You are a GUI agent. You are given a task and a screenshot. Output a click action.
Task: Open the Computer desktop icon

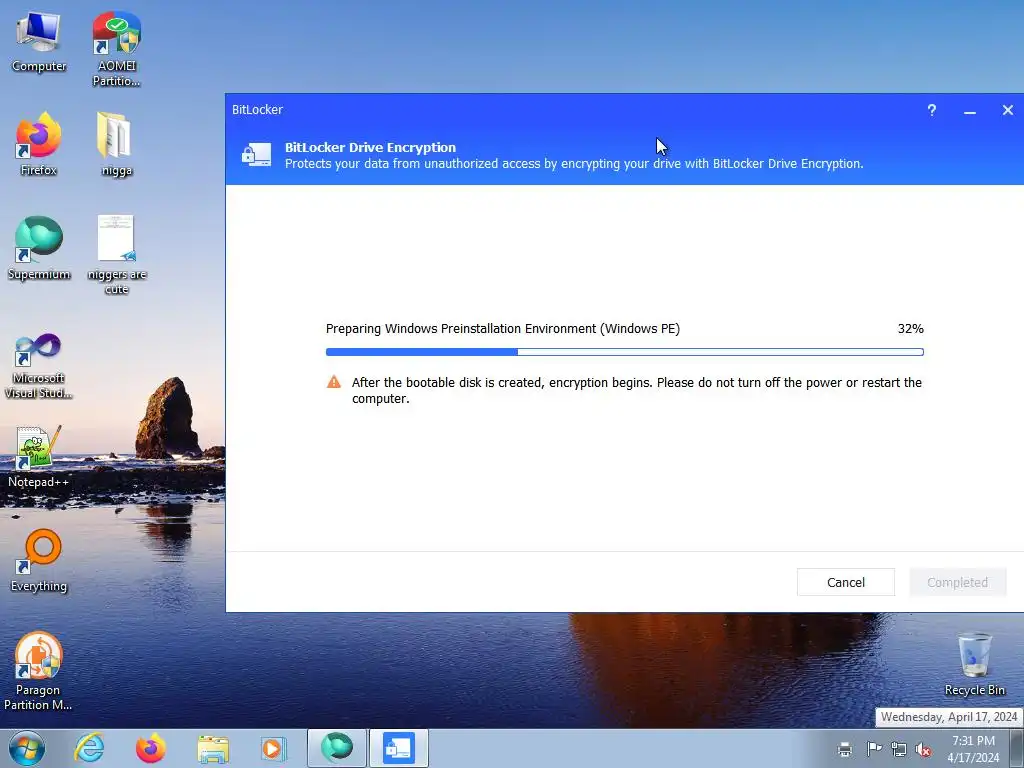pos(39,40)
